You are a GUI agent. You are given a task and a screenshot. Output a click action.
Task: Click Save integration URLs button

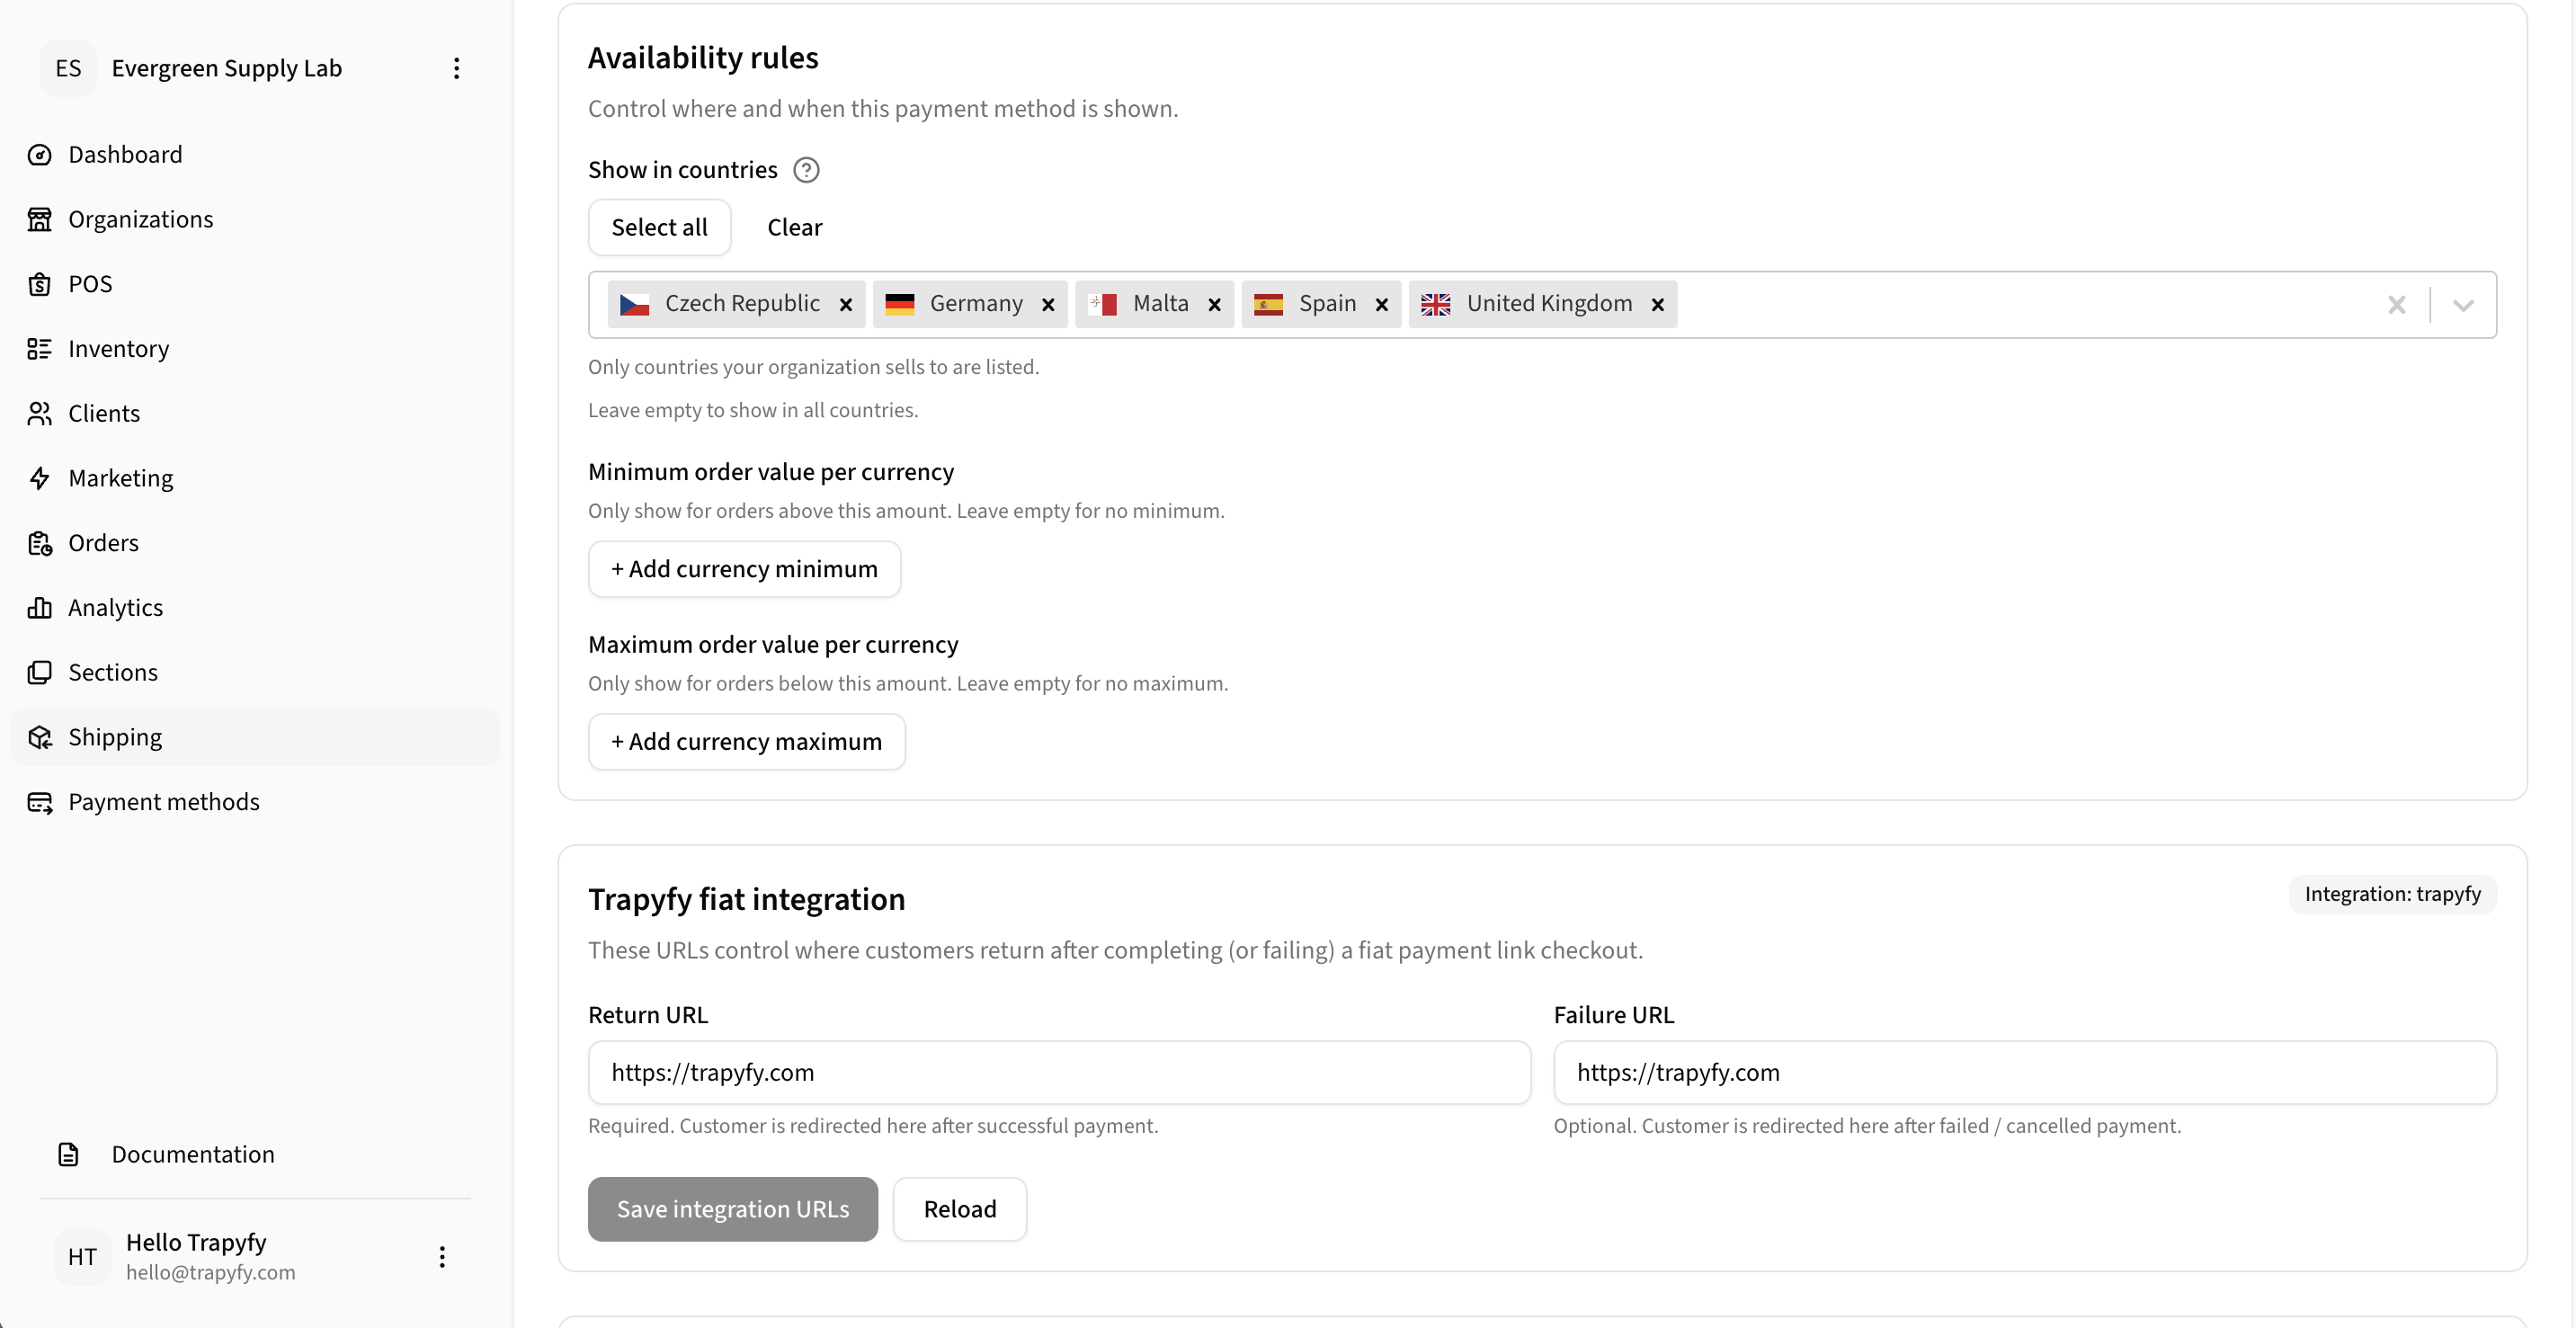tap(733, 1209)
